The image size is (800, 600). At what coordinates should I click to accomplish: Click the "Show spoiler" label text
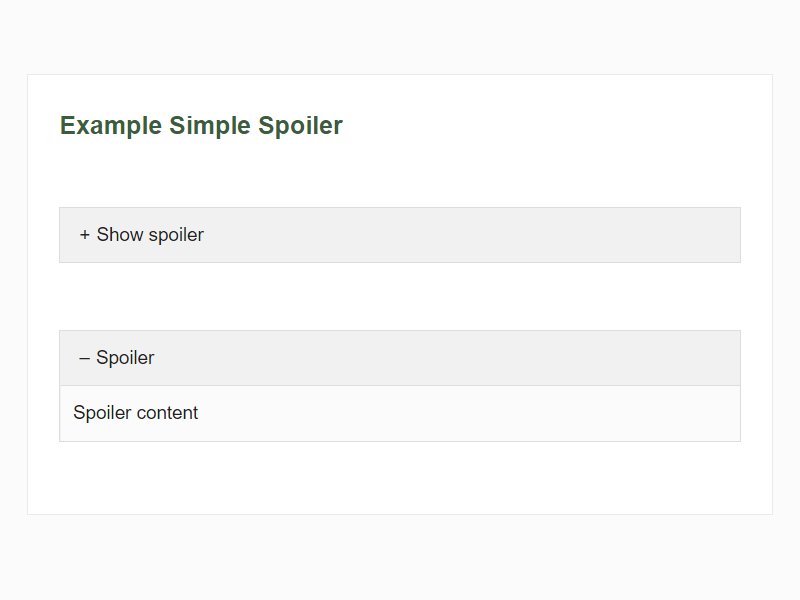coord(150,235)
